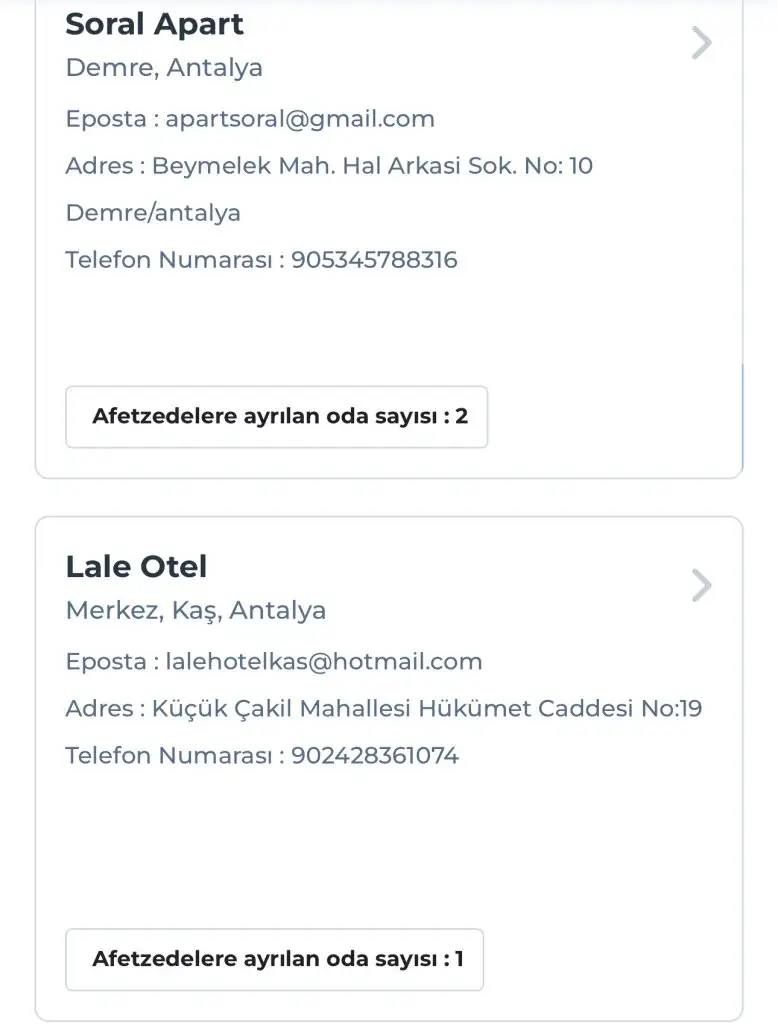Screen dimensions: 778x1024
Task: Click 'Telefon Numarası' label in Lale Otel card
Action: tap(169, 755)
